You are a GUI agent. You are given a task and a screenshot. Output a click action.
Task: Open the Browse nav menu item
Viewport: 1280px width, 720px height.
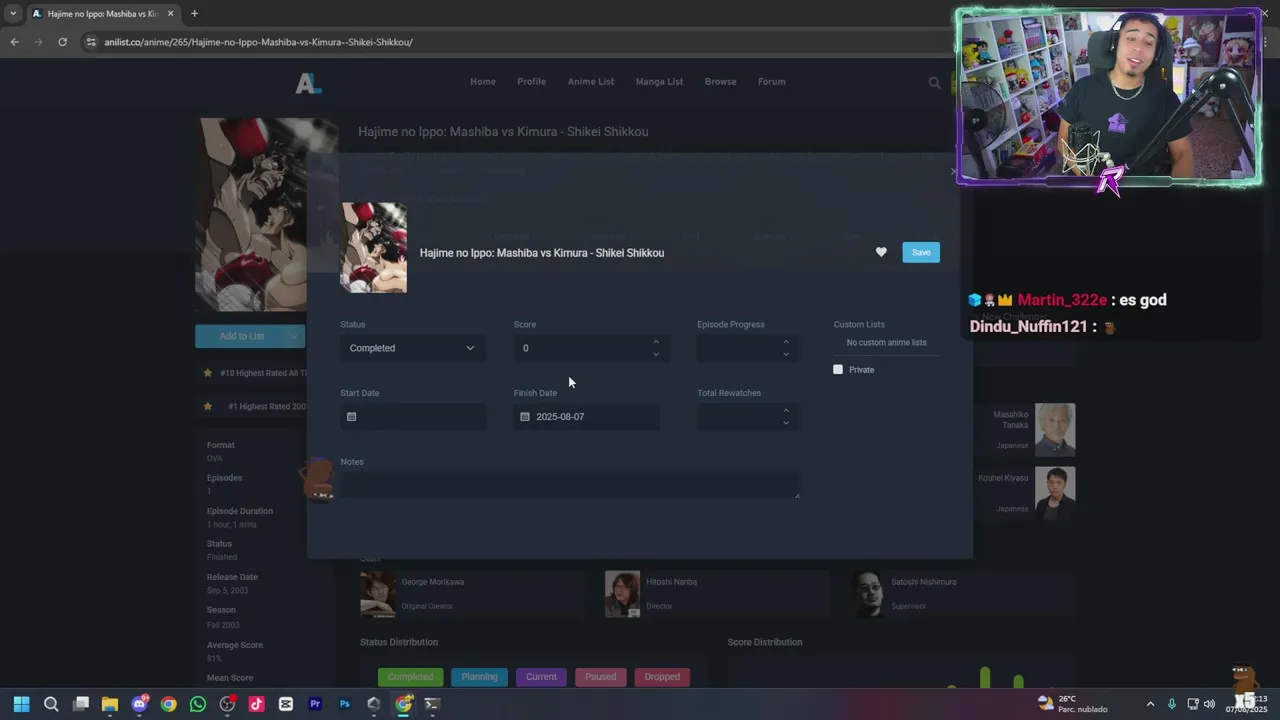click(x=720, y=81)
